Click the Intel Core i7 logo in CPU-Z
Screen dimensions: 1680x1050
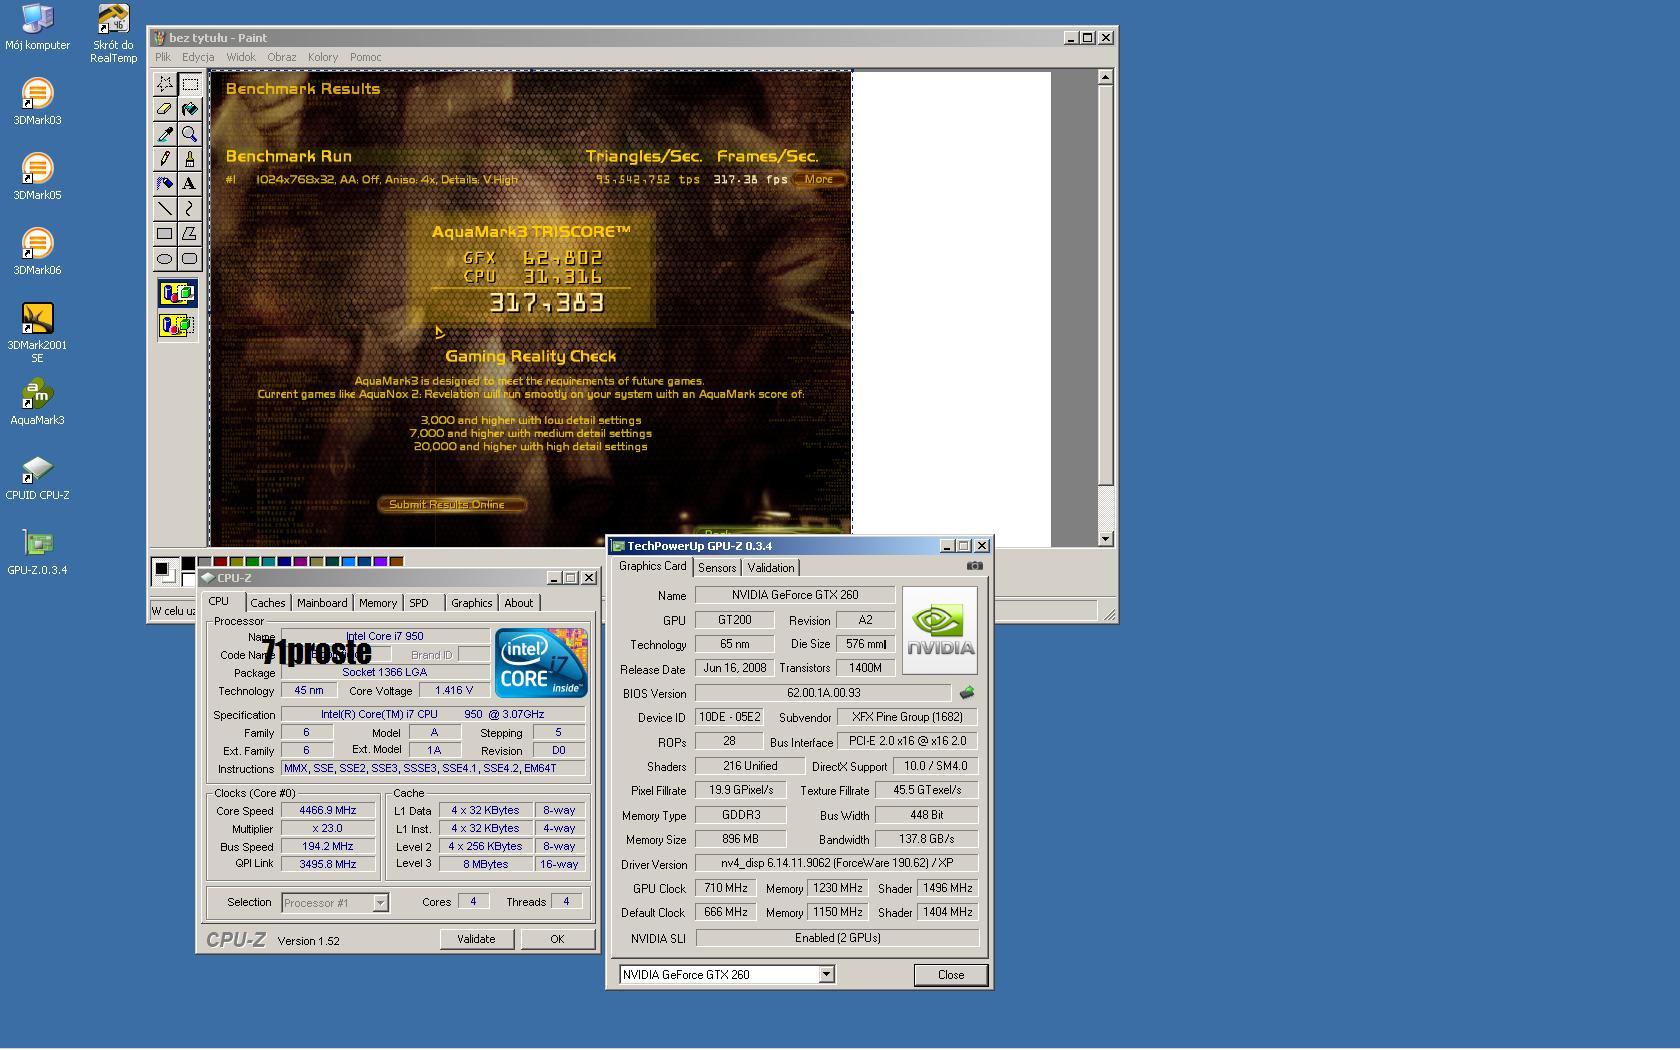(x=541, y=663)
